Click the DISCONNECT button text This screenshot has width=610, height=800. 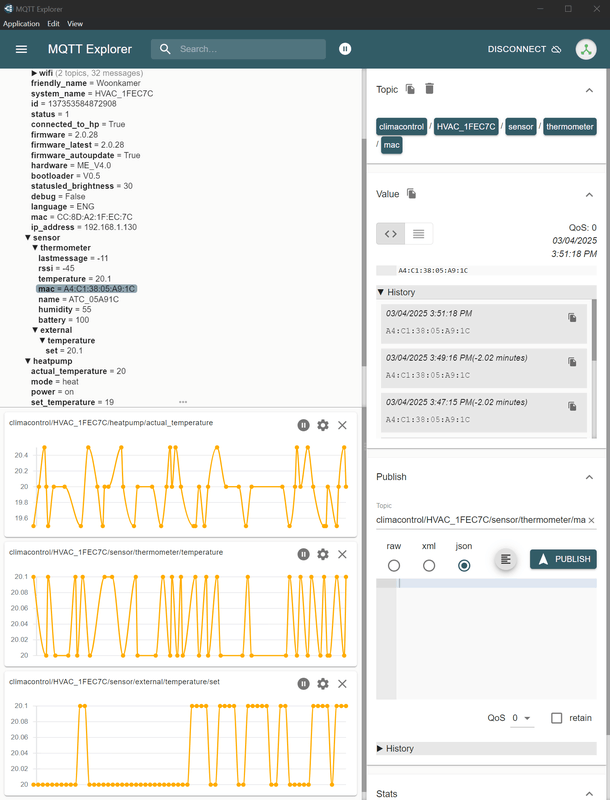coord(517,49)
